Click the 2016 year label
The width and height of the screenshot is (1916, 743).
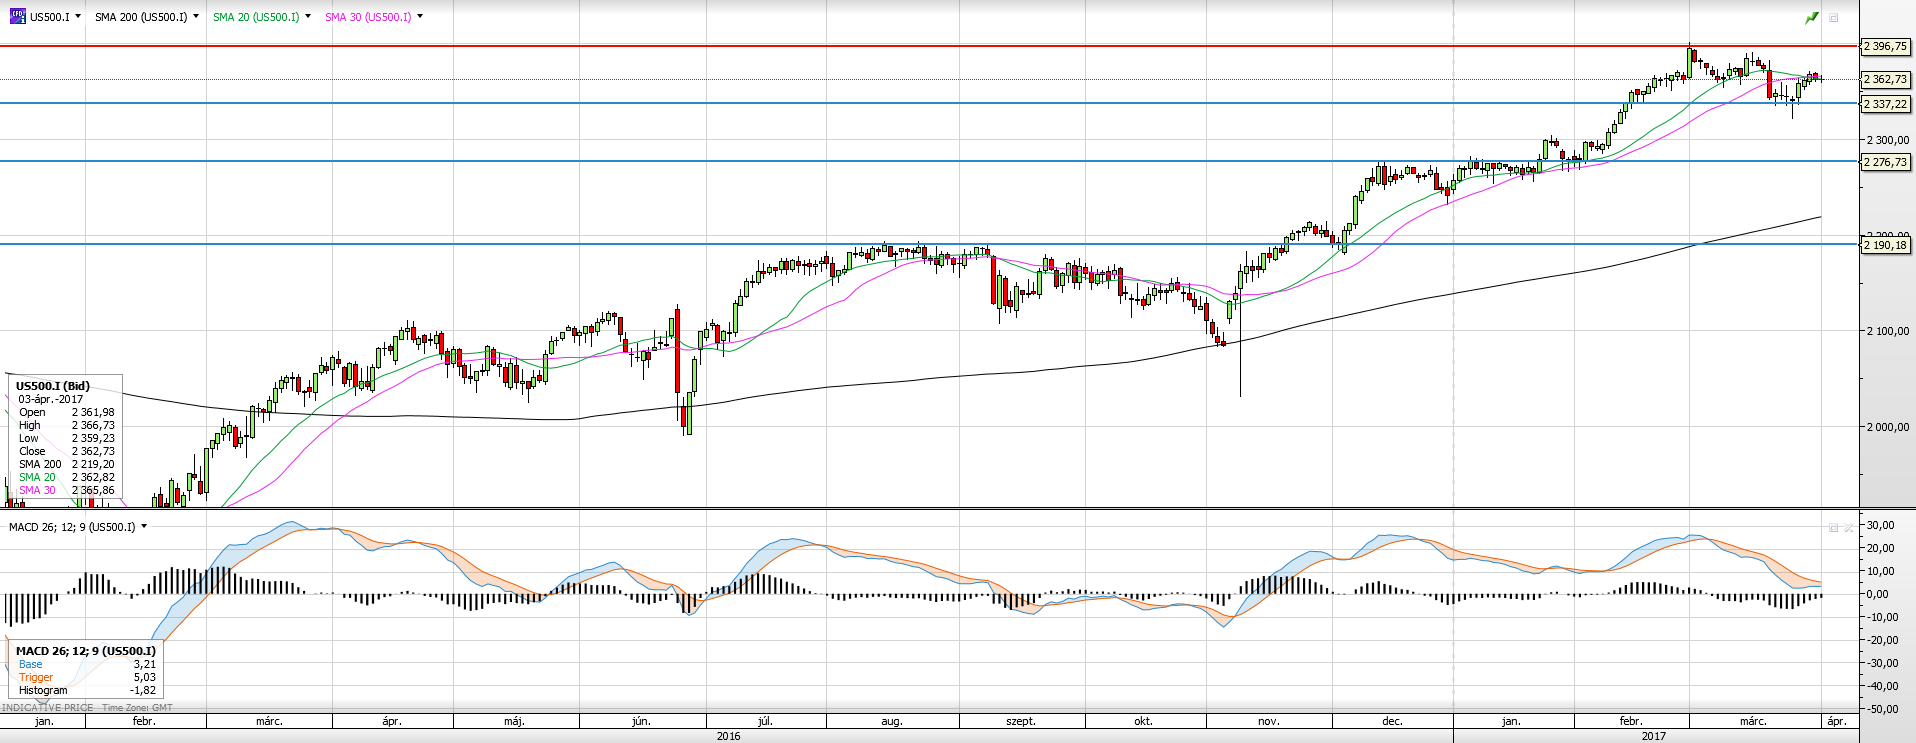[x=728, y=736]
